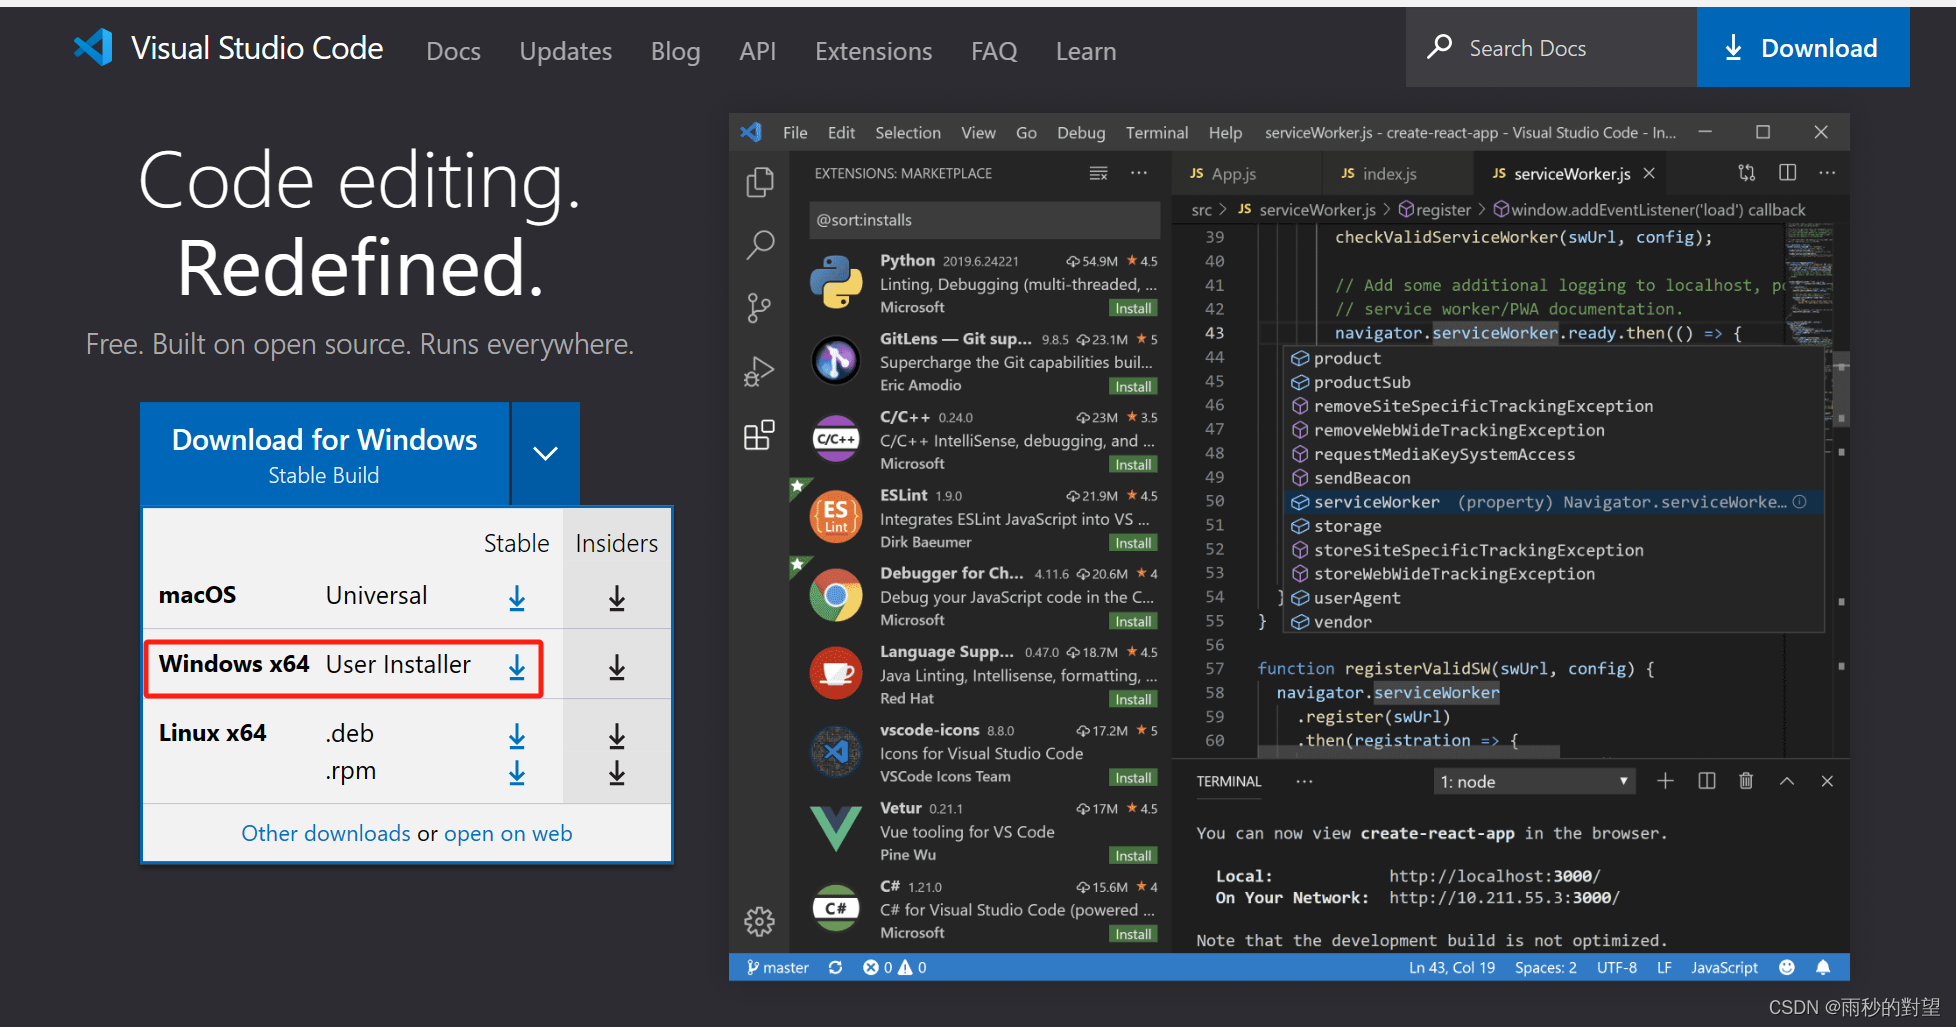Screen dimensions: 1956x1027
Task: Open the 1: node terminal selector dropdown
Action: coord(1534,781)
